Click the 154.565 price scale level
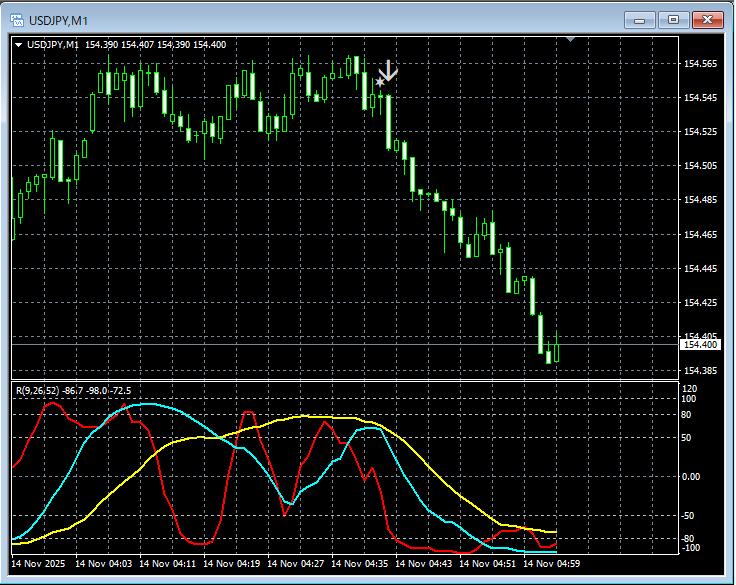 coord(699,64)
